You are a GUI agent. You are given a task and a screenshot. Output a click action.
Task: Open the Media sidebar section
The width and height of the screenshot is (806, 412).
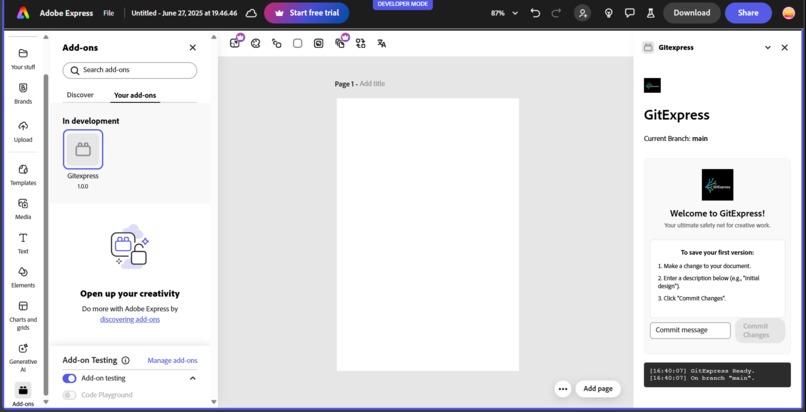(23, 209)
